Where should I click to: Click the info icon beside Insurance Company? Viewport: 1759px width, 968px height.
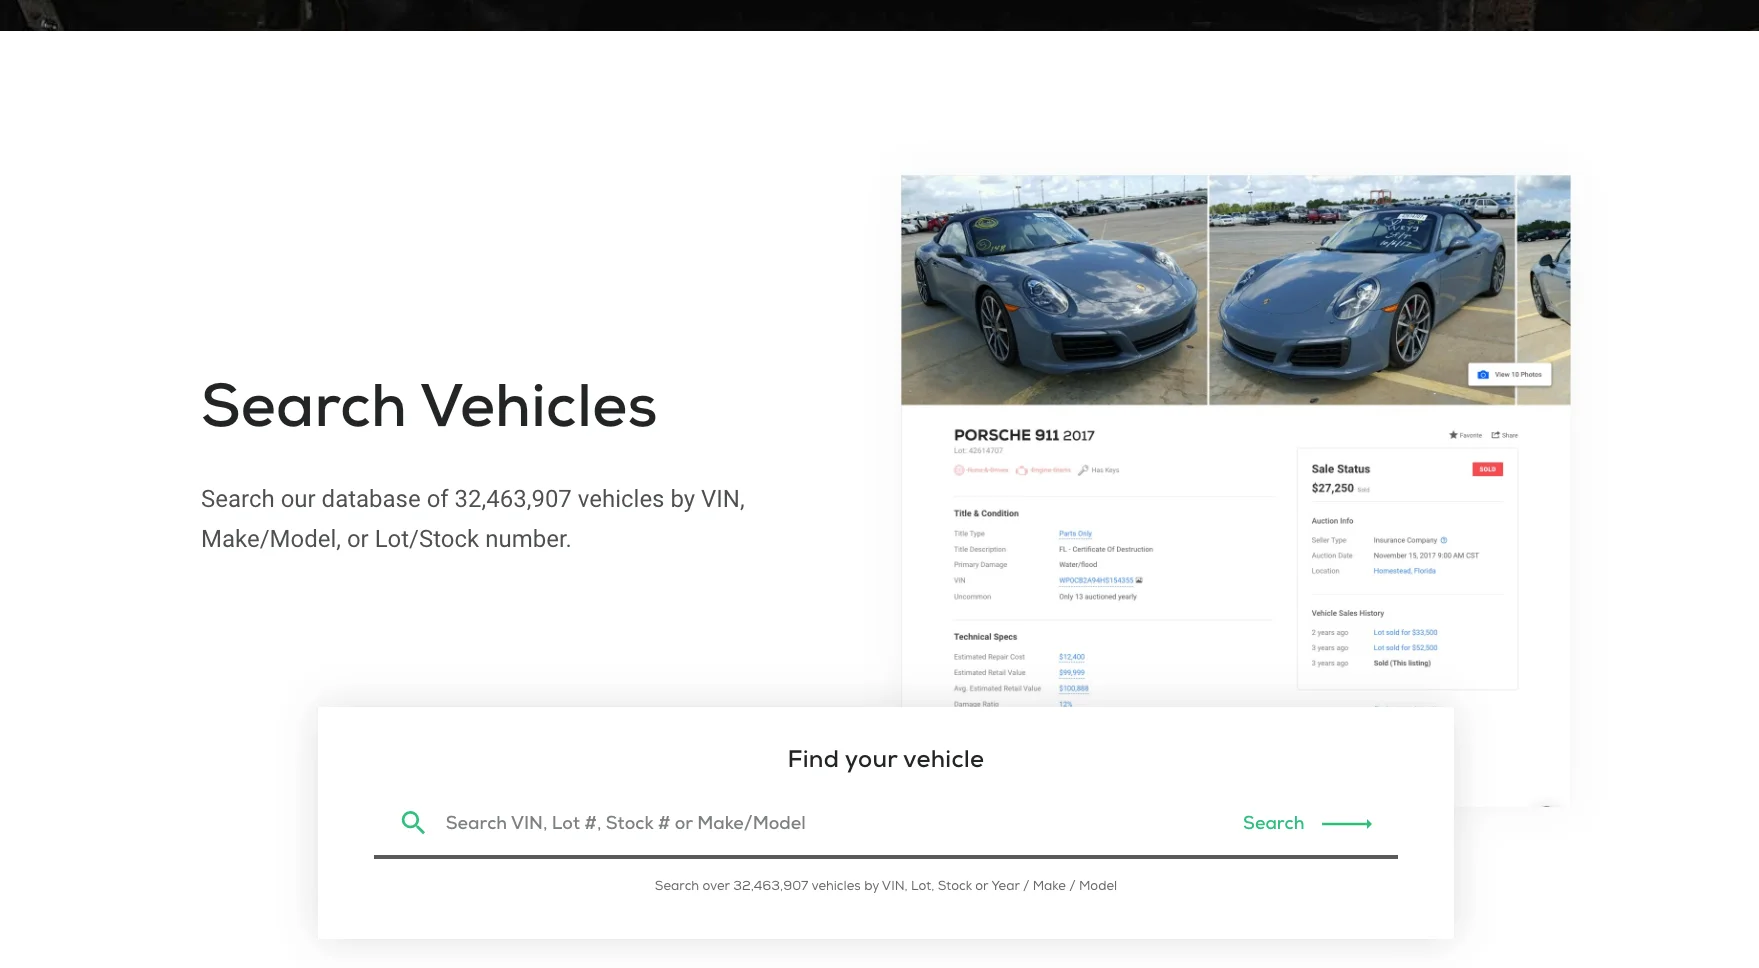point(1444,540)
